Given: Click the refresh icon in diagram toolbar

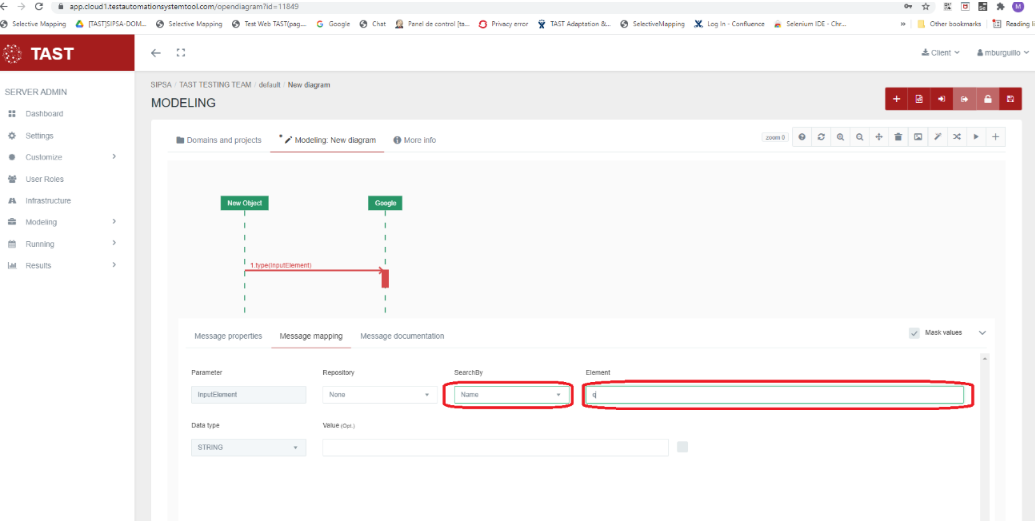Looking at the screenshot, I should [x=821, y=137].
